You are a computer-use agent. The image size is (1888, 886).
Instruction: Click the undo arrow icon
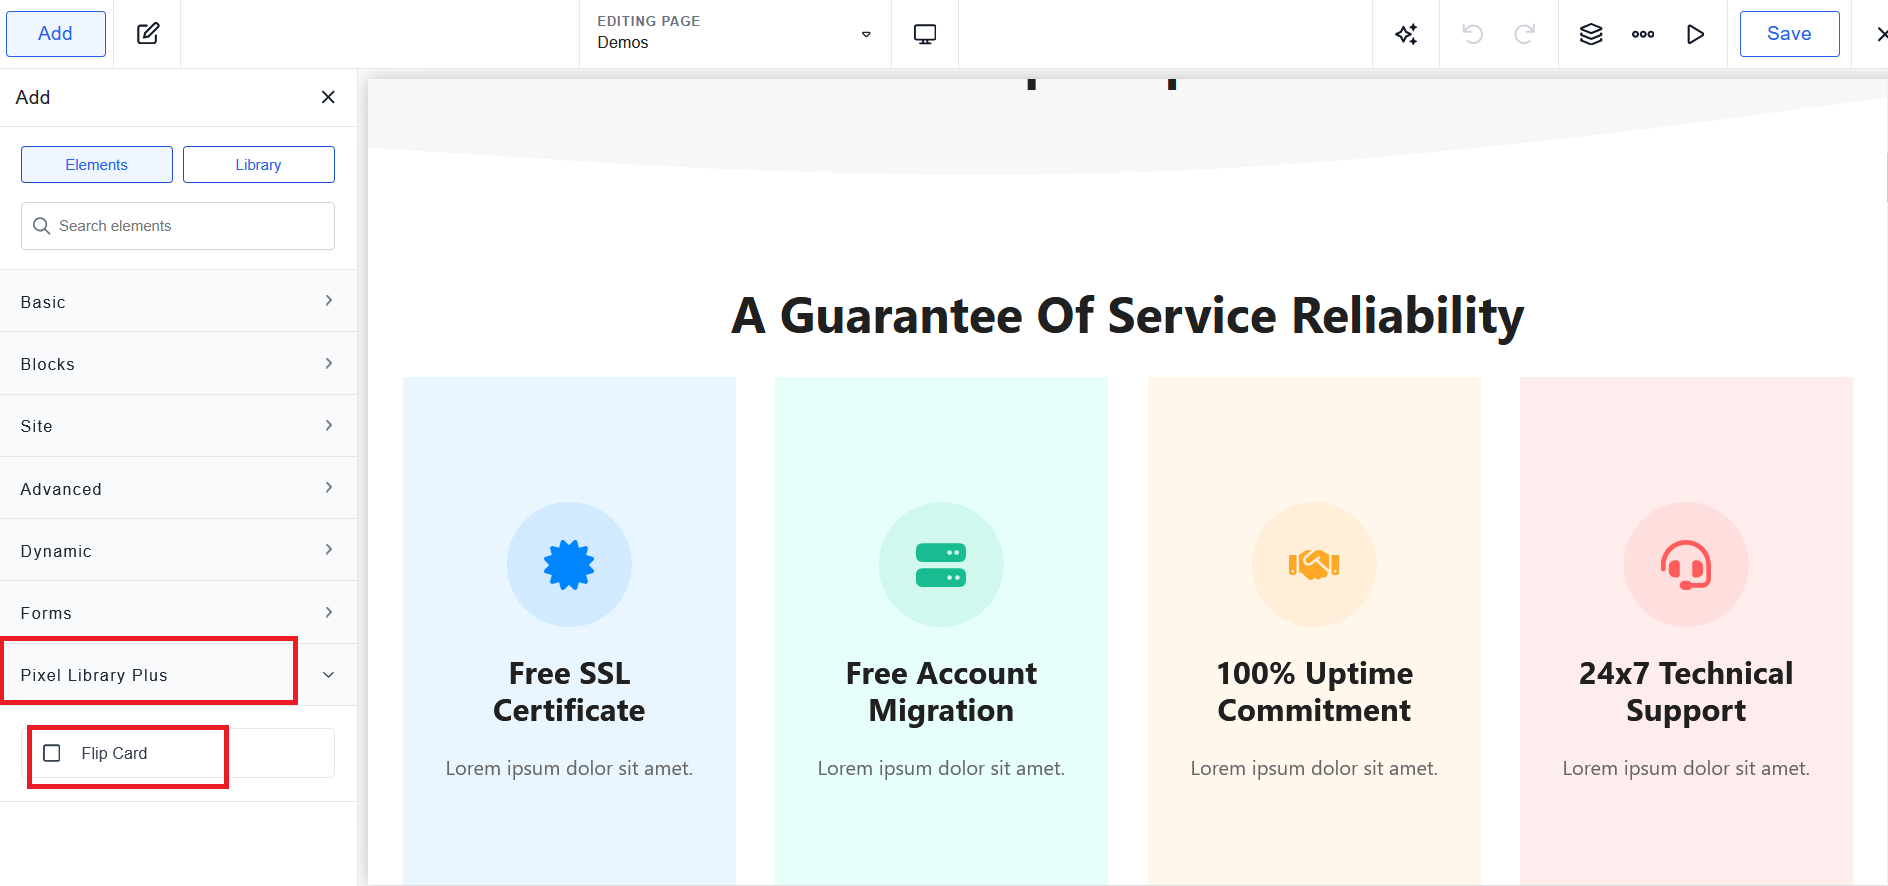(x=1472, y=34)
